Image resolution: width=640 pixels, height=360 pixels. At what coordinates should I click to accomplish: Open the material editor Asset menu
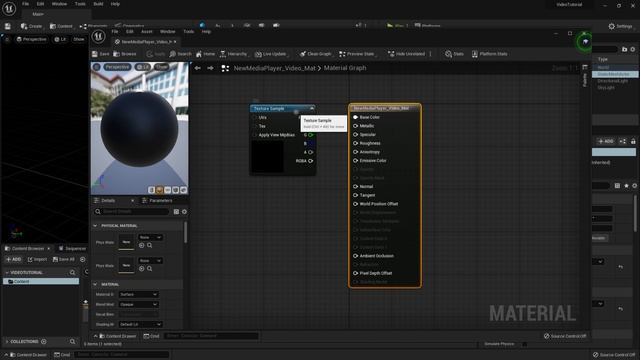coord(147,31)
